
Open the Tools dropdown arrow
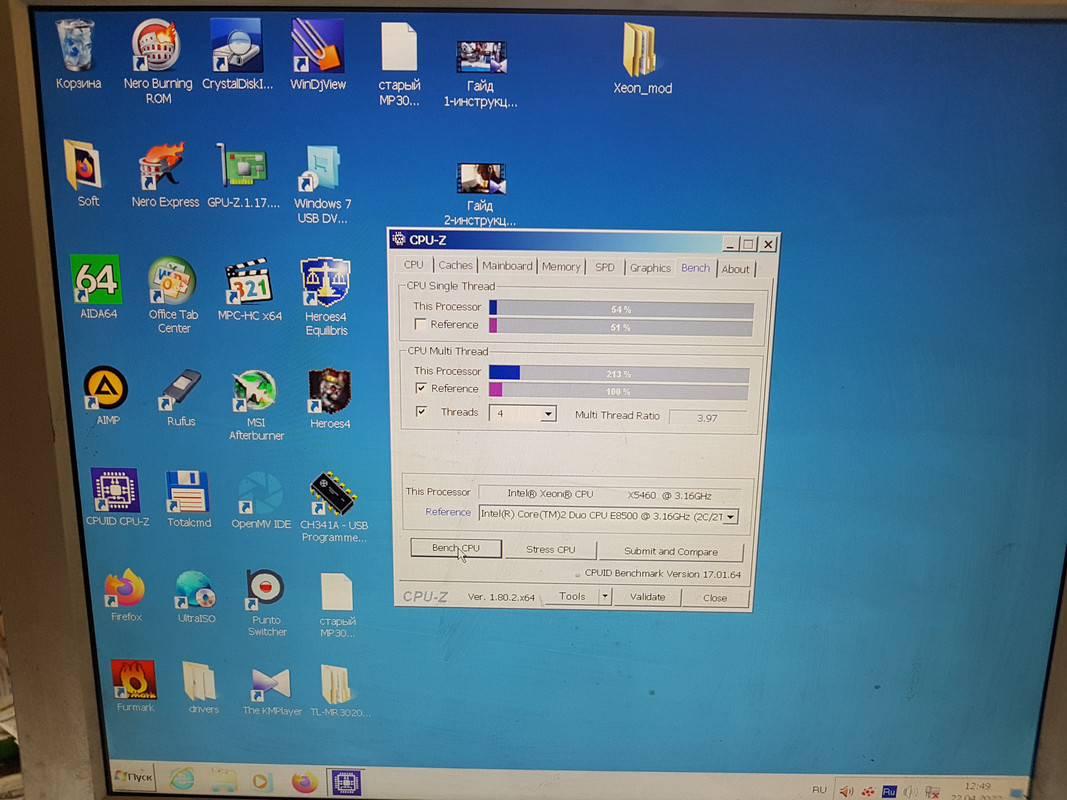pyautogui.click(x=604, y=597)
